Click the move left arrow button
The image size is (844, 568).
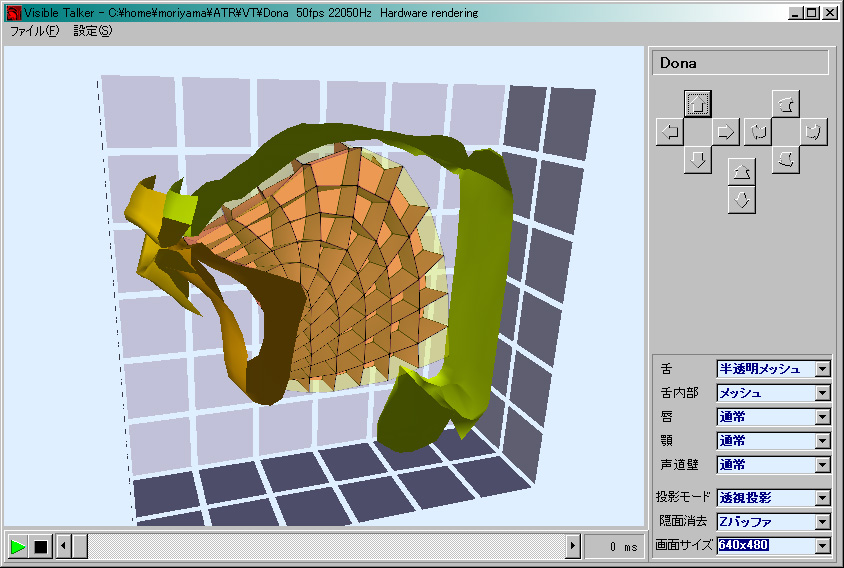(669, 131)
